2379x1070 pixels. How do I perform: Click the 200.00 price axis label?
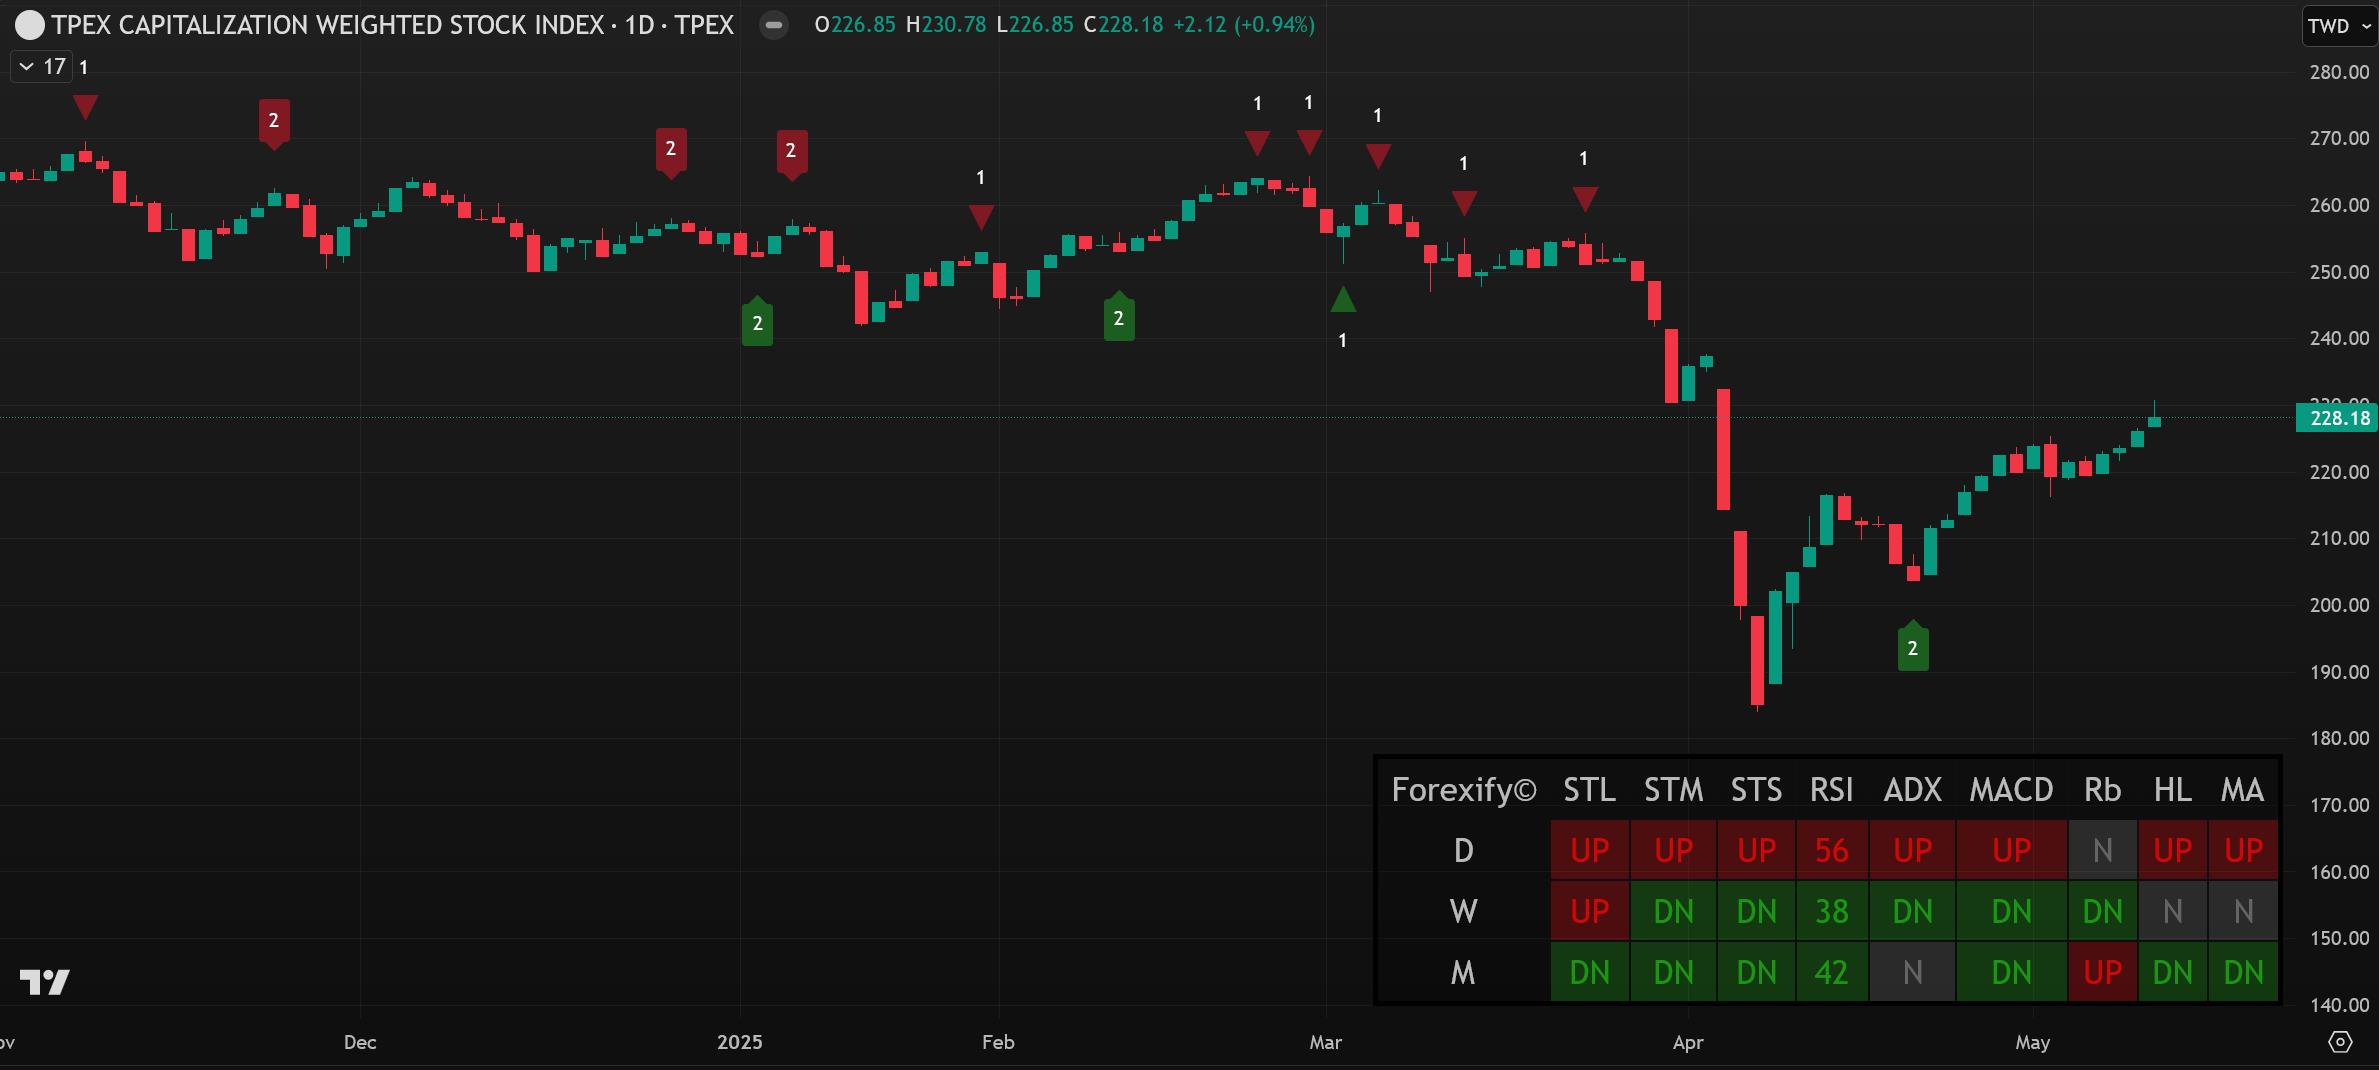pyautogui.click(x=2338, y=605)
